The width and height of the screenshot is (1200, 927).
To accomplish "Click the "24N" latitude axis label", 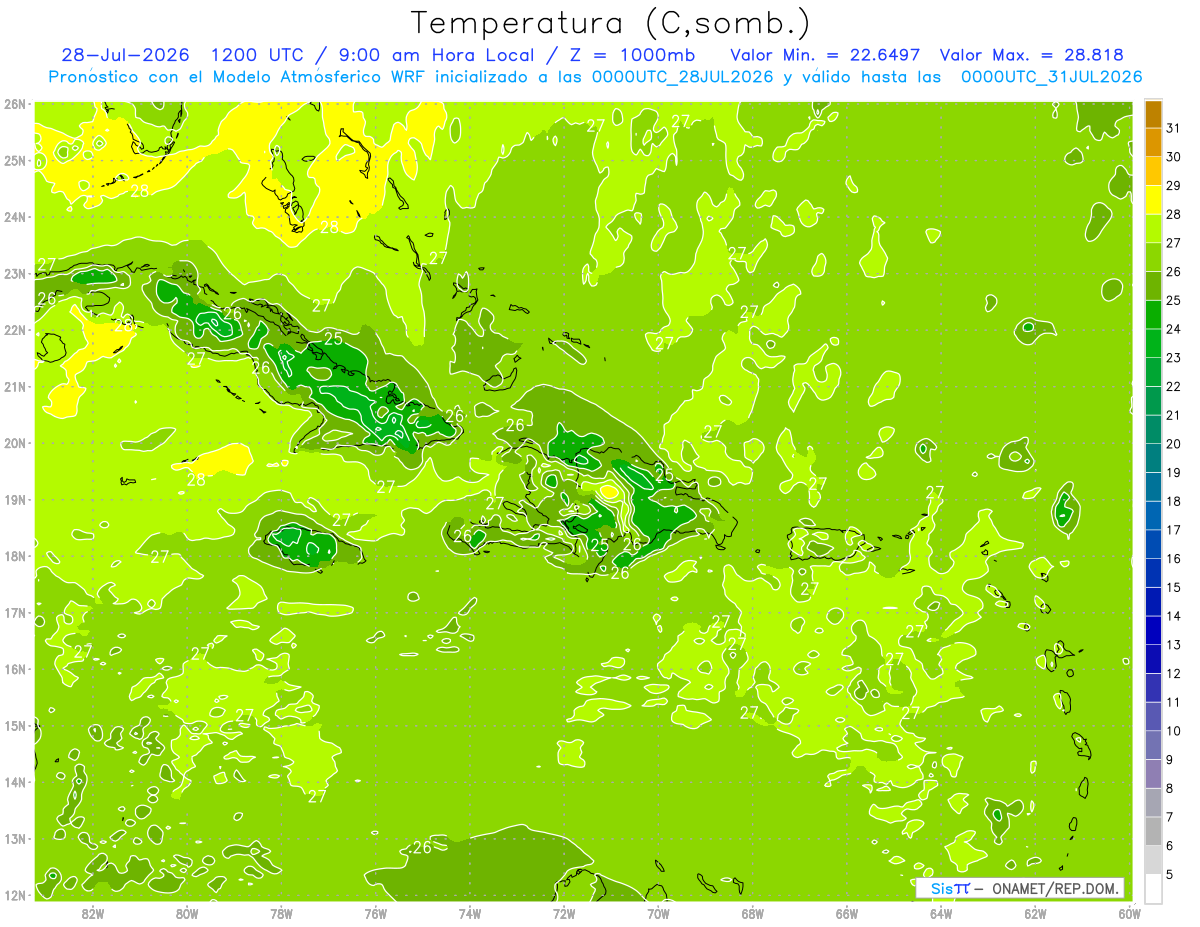I will pyautogui.click(x=15, y=217).
